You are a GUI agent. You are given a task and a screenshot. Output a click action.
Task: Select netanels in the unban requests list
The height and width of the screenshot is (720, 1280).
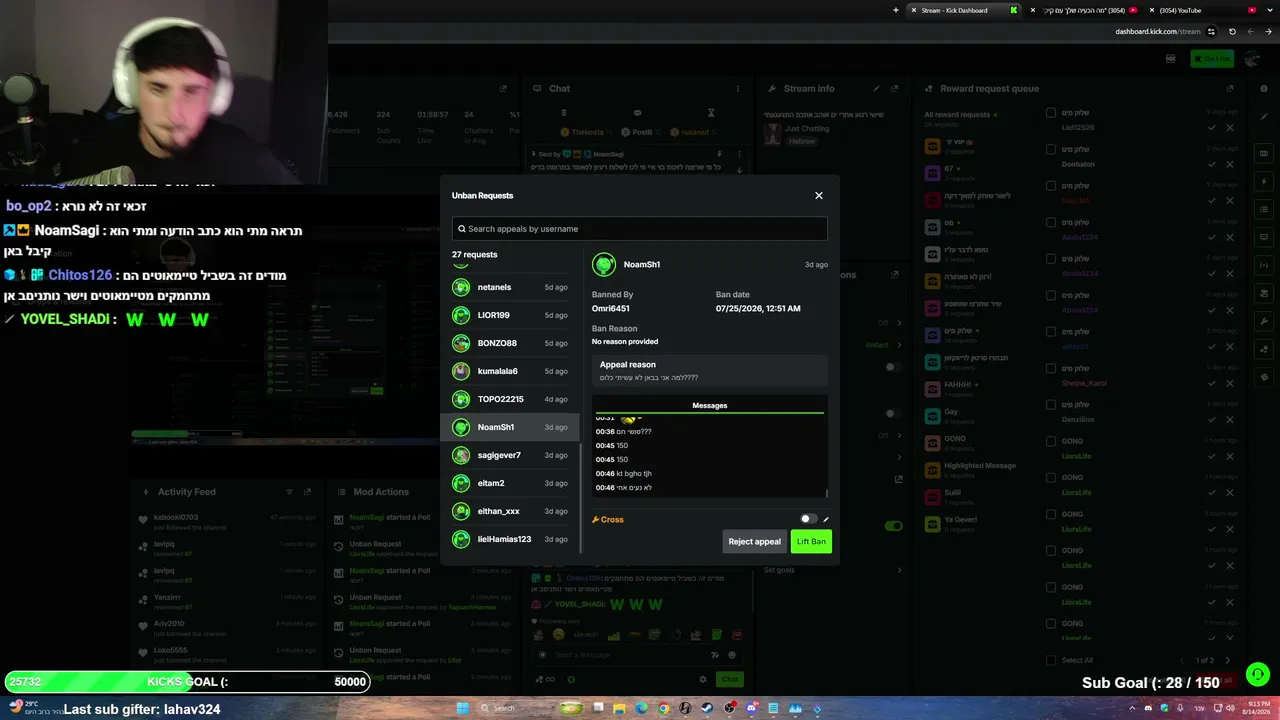[x=510, y=287]
